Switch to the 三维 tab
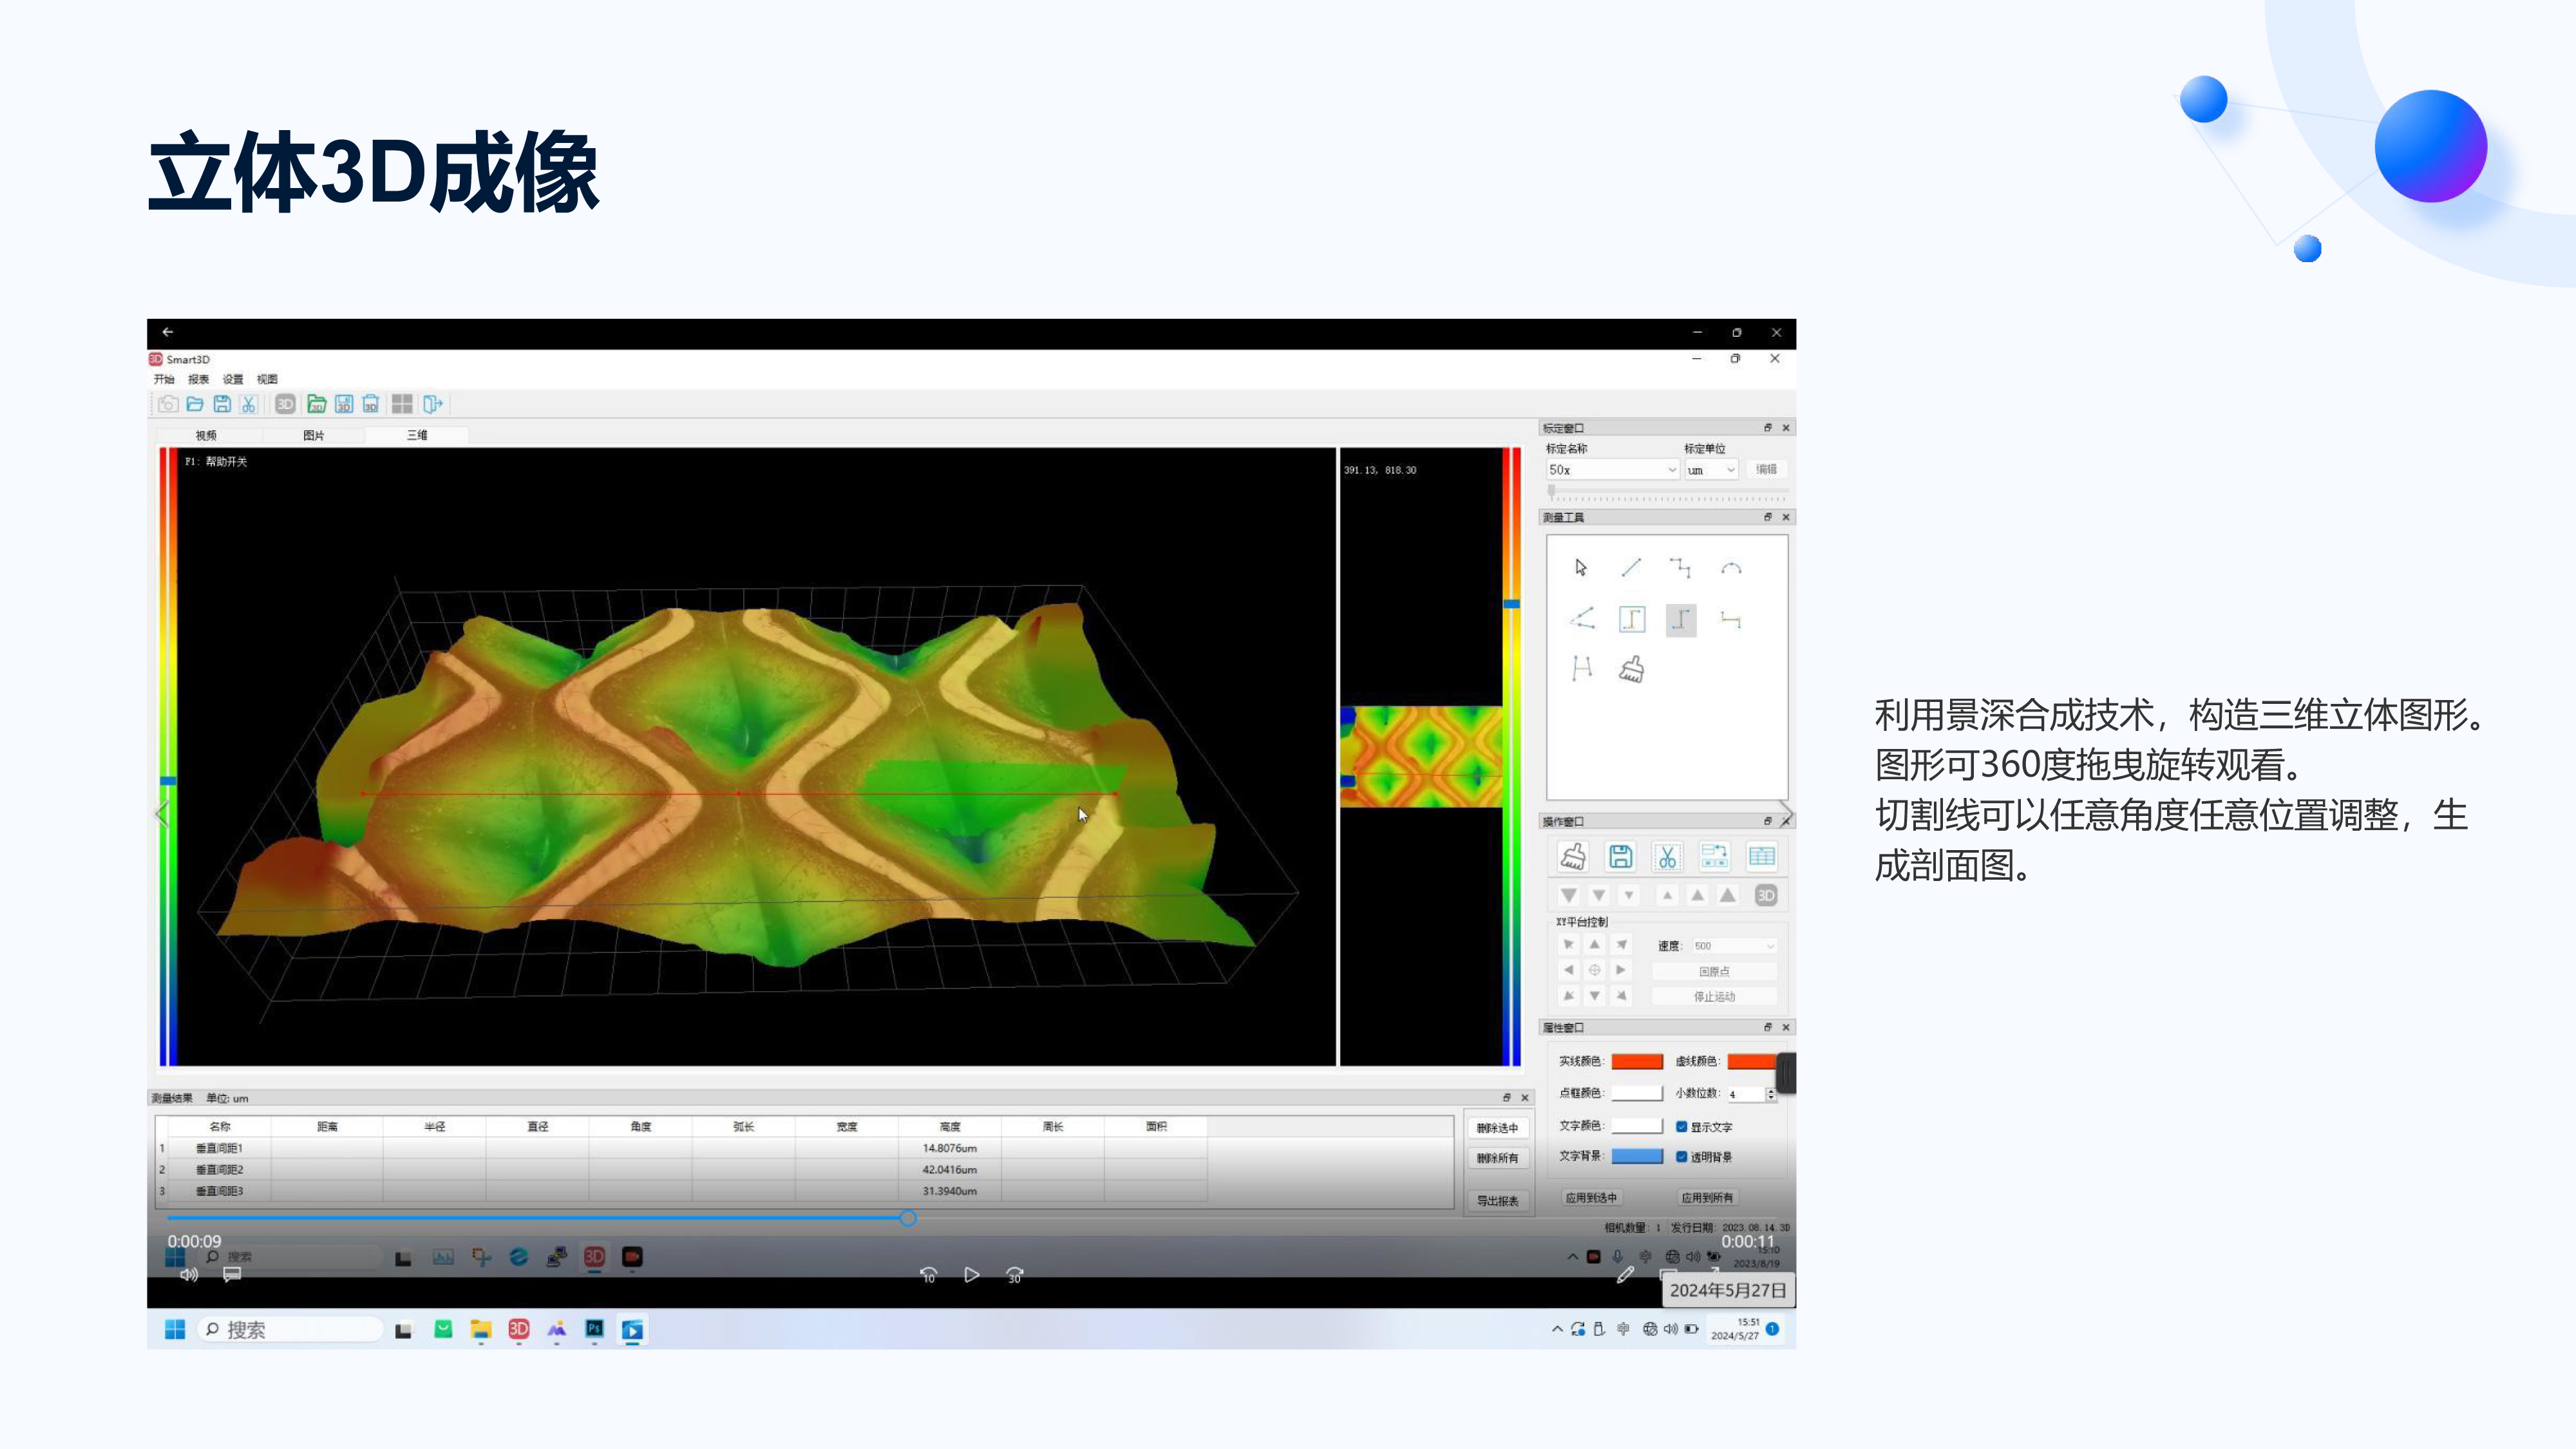Image resolution: width=2576 pixels, height=1449 pixels. coord(417,435)
